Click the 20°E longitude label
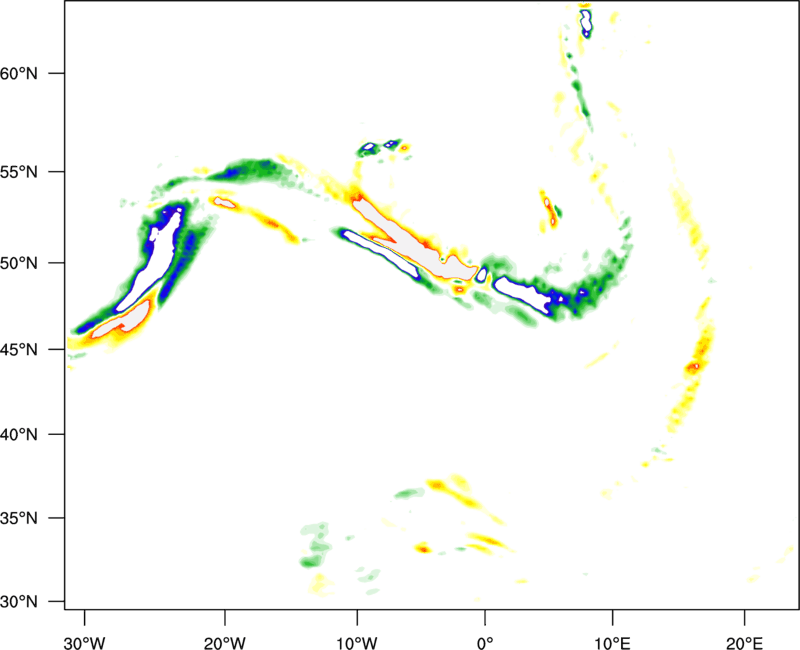Screen dimensions: 800x650 point(744,643)
